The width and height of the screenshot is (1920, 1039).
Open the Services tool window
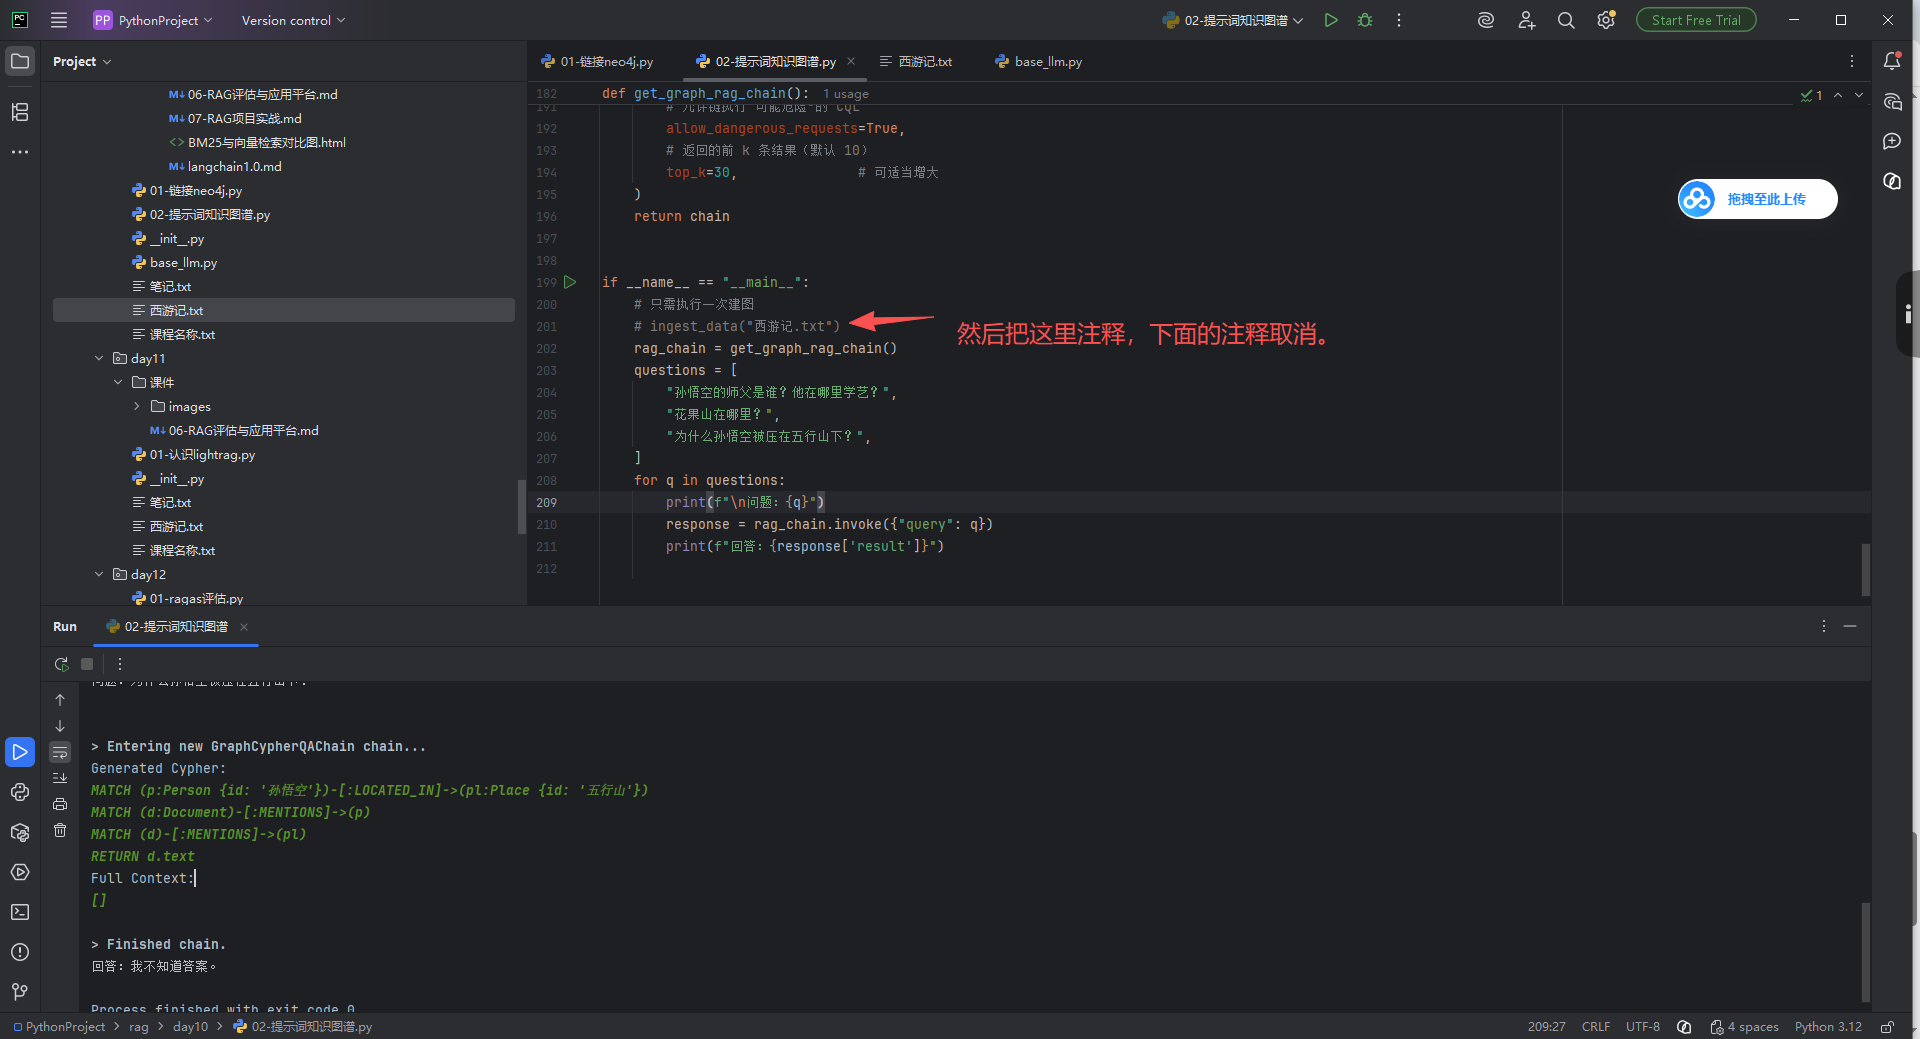[20, 872]
